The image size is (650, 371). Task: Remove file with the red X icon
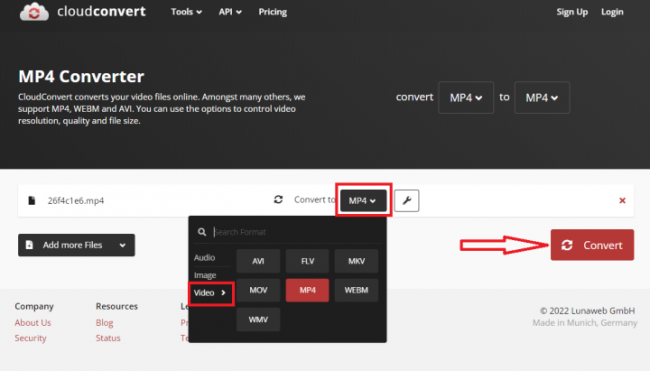tap(622, 201)
